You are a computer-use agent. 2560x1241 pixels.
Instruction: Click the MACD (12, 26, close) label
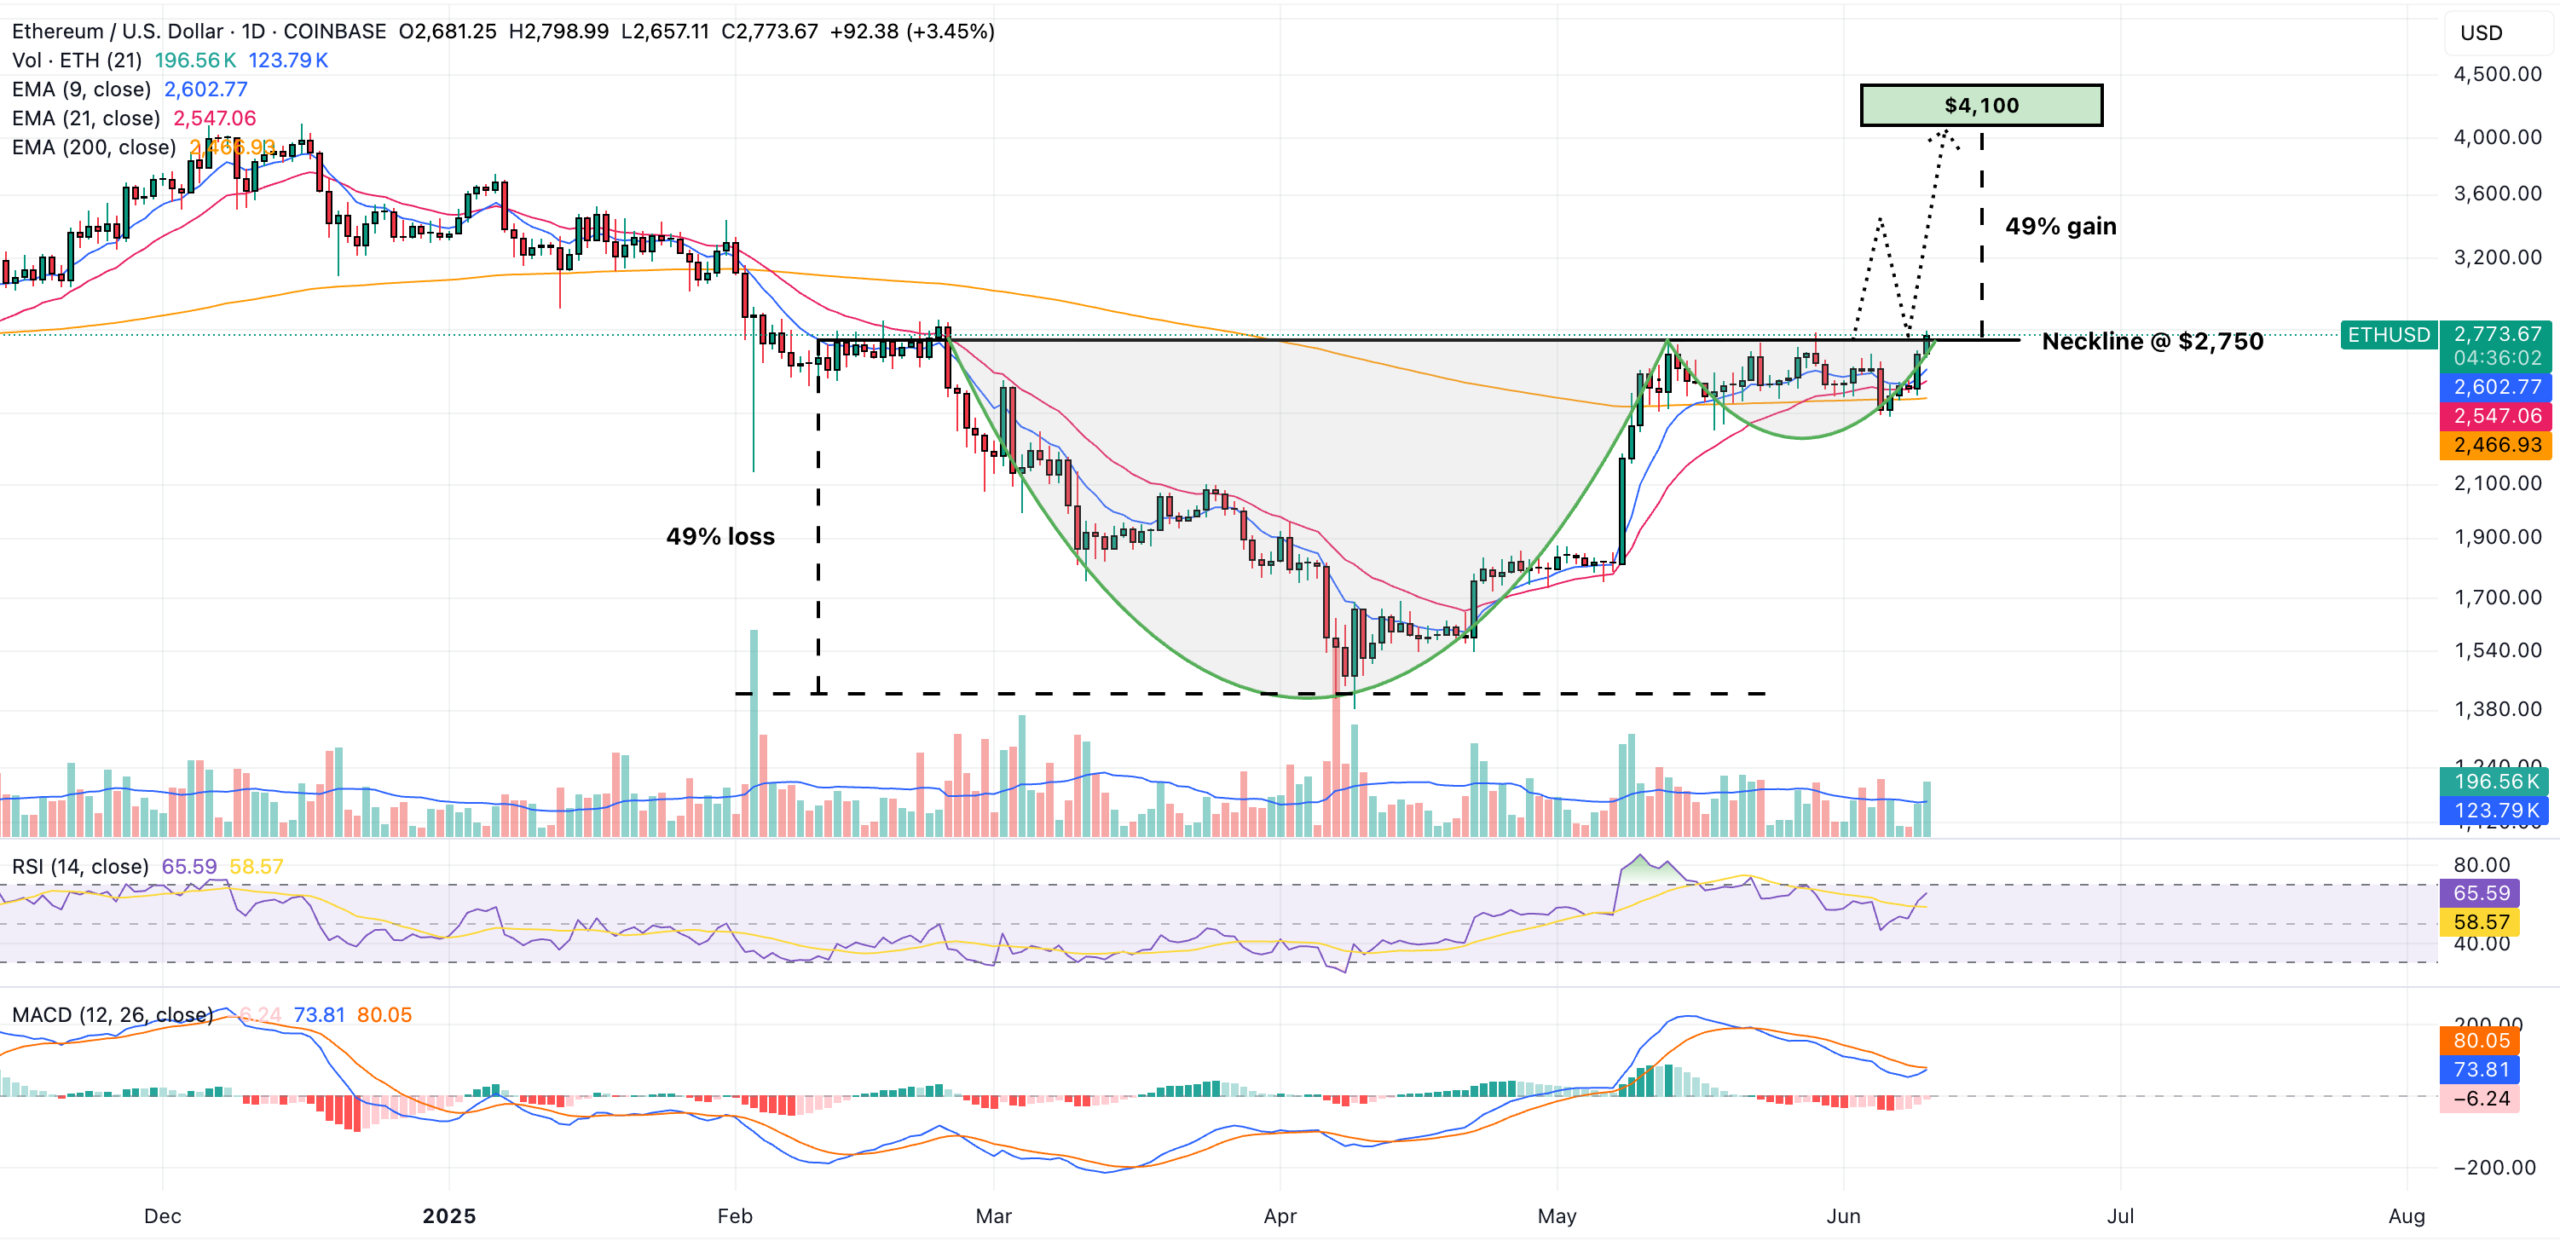(x=112, y=1015)
